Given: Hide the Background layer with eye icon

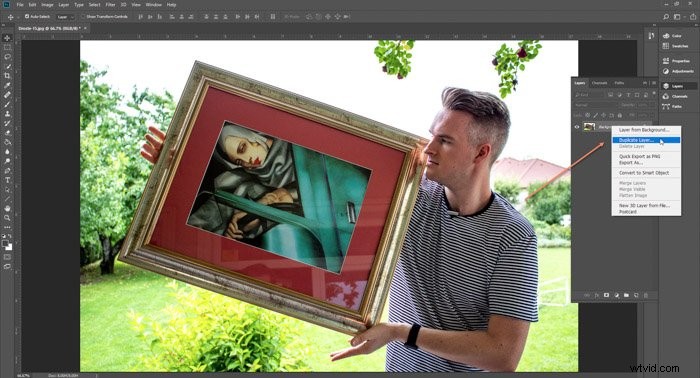Looking at the screenshot, I should point(577,127).
